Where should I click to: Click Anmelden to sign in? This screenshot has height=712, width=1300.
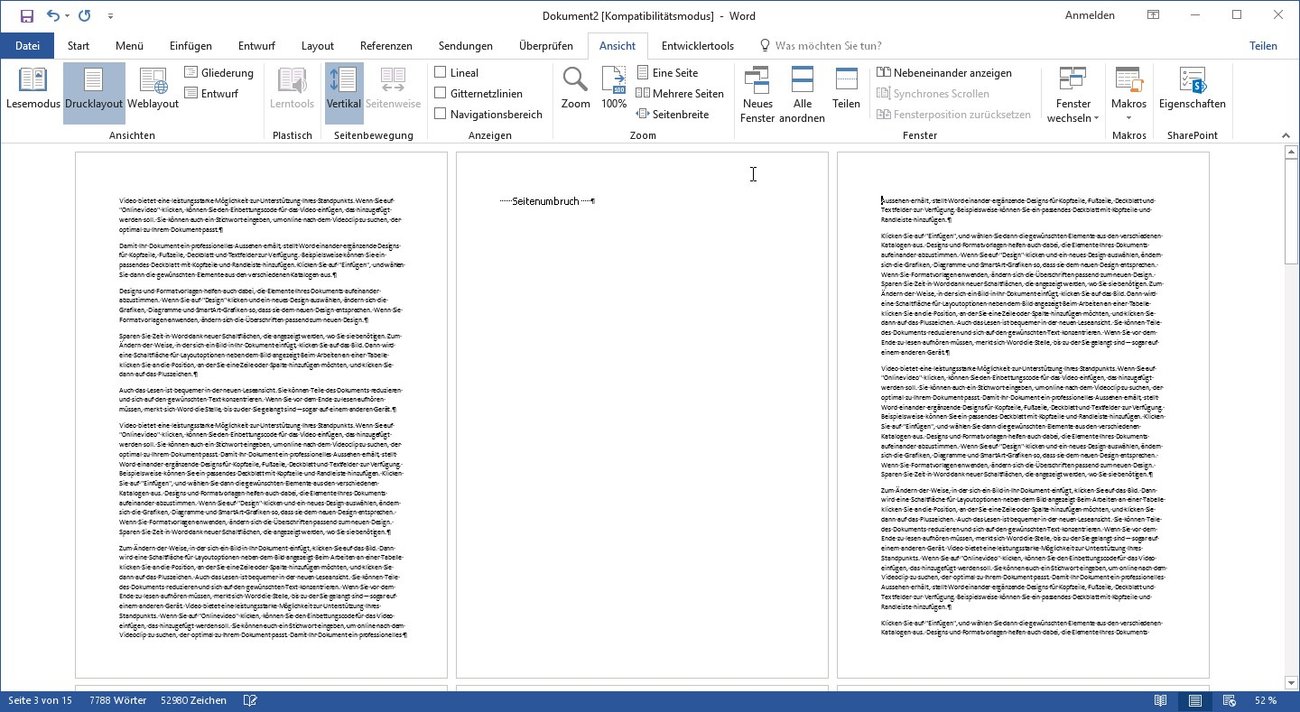coord(1090,16)
